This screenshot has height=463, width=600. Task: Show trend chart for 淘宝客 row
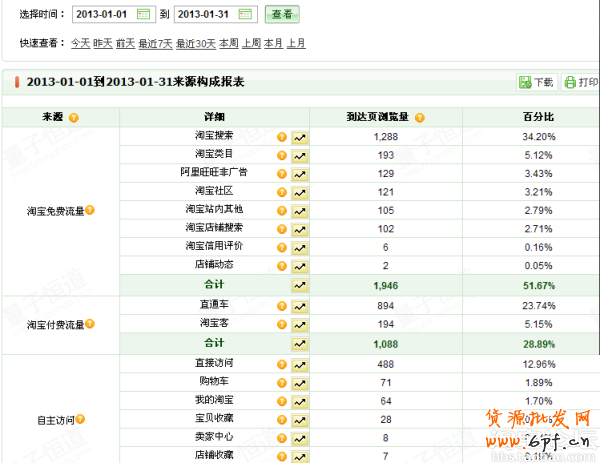pyautogui.click(x=299, y=323)
